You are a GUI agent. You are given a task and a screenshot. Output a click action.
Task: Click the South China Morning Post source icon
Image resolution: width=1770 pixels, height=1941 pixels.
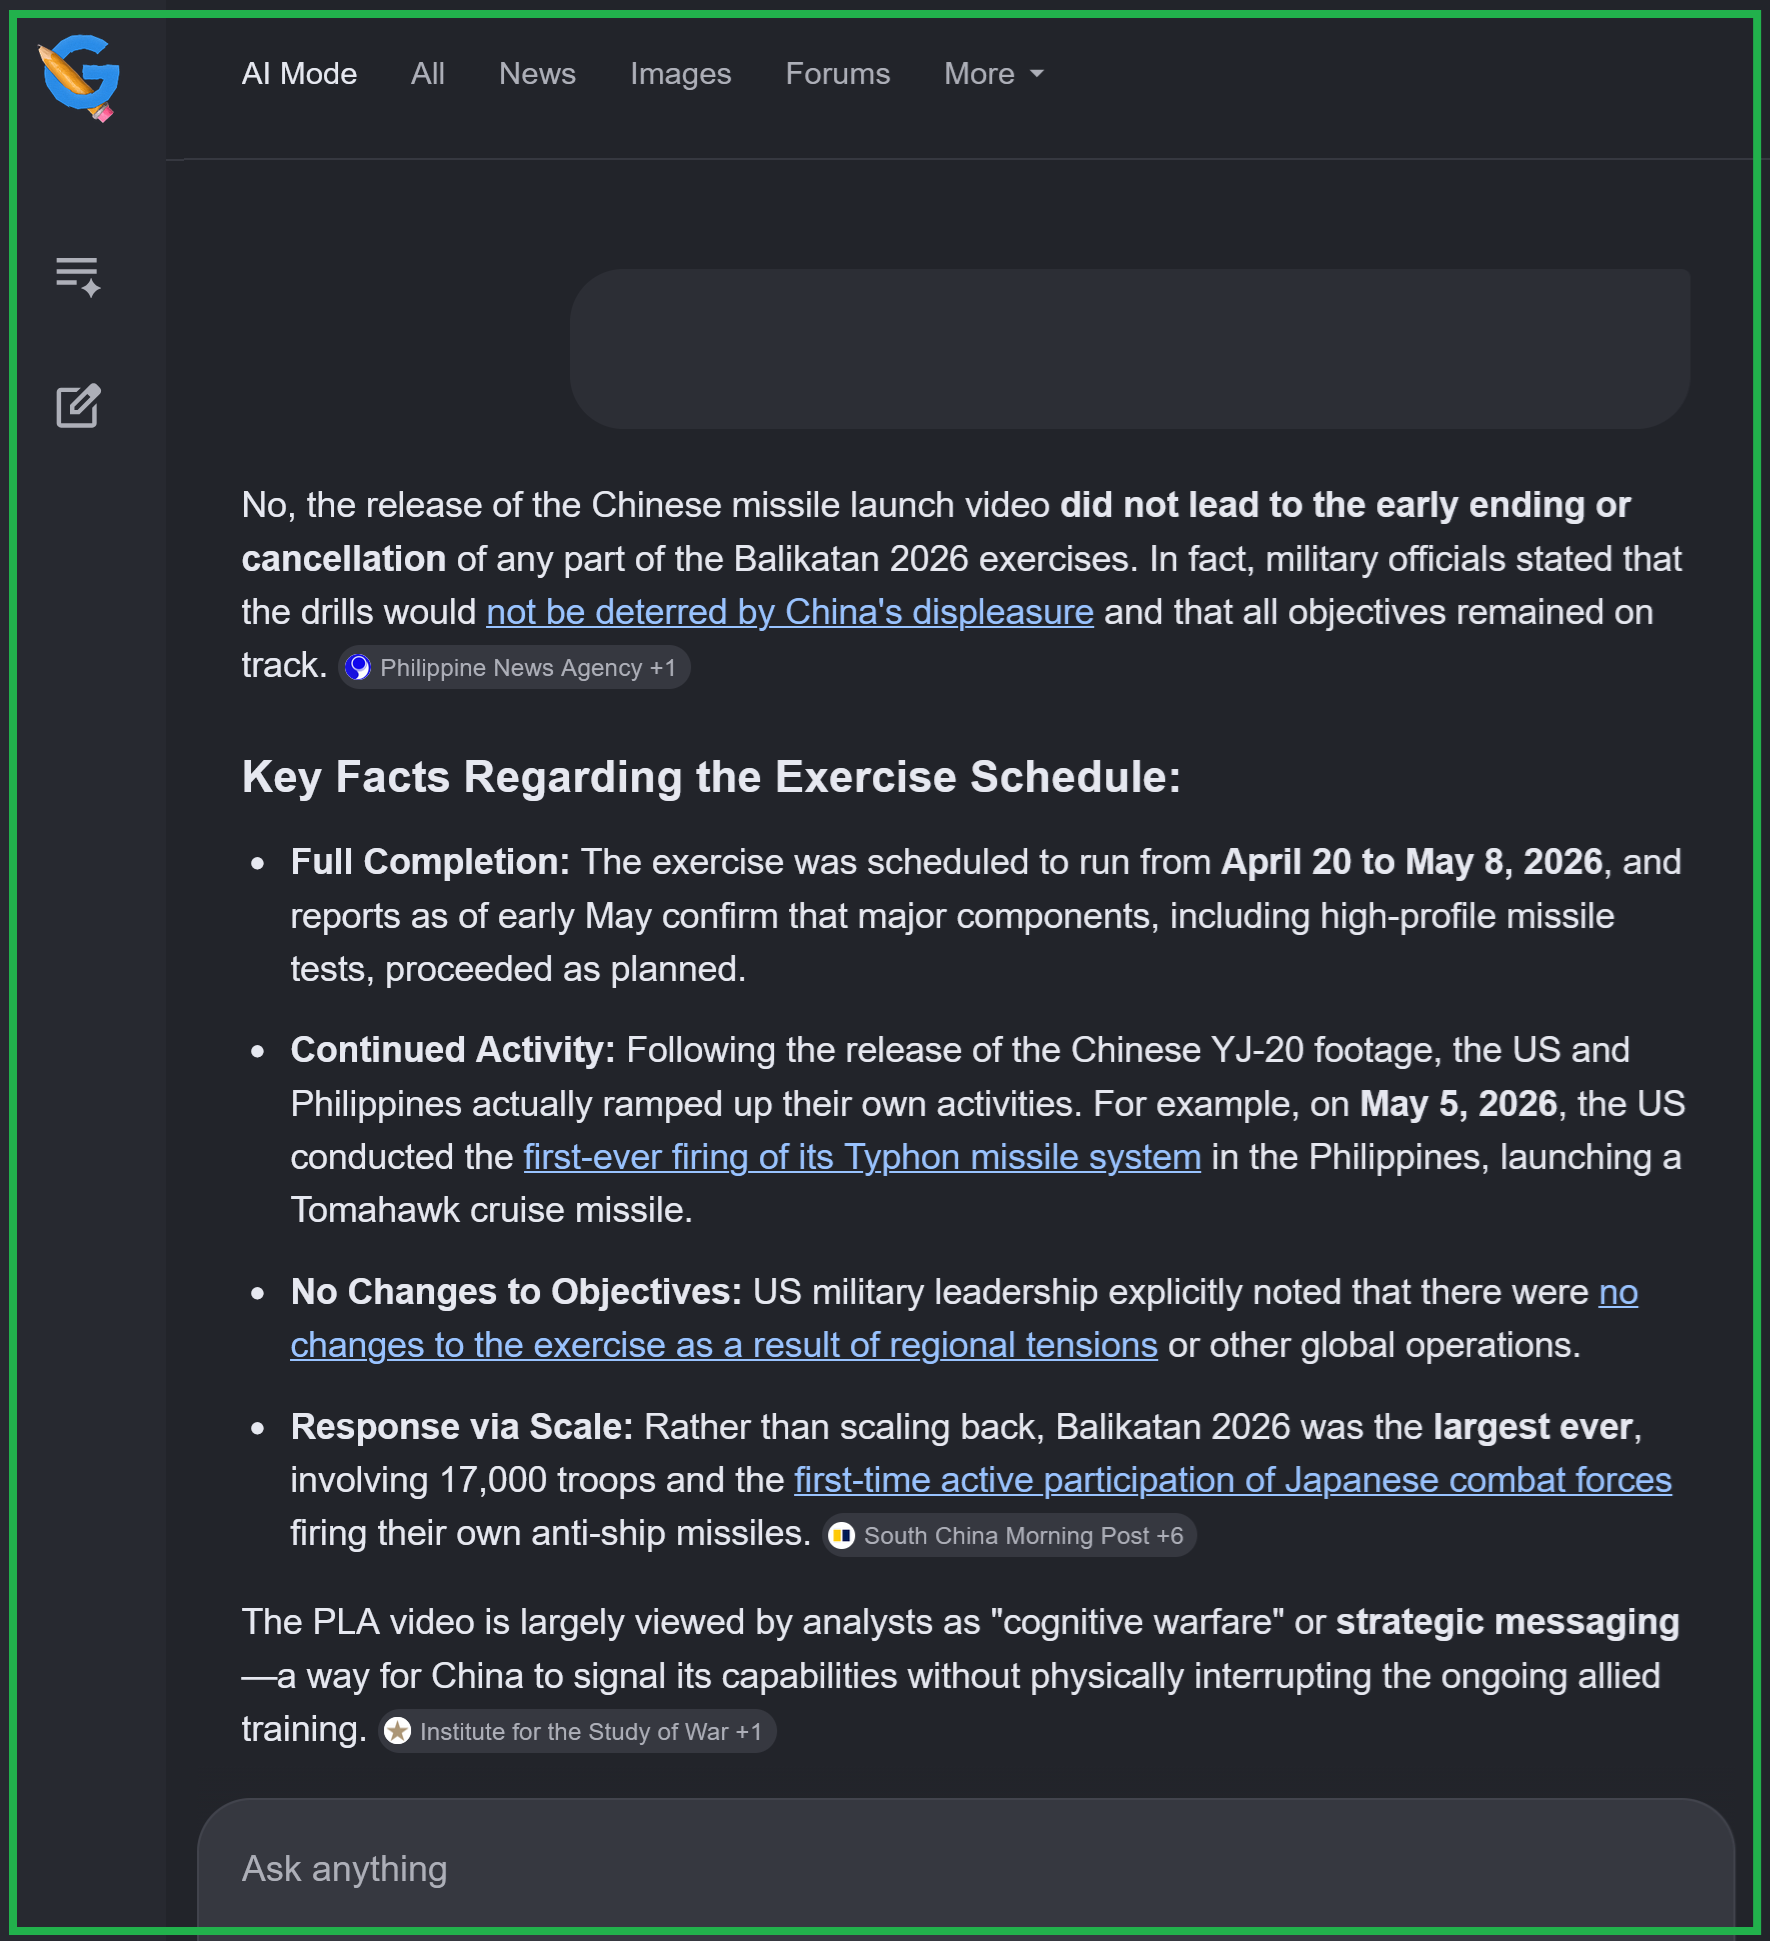[x=842, y=1536]
